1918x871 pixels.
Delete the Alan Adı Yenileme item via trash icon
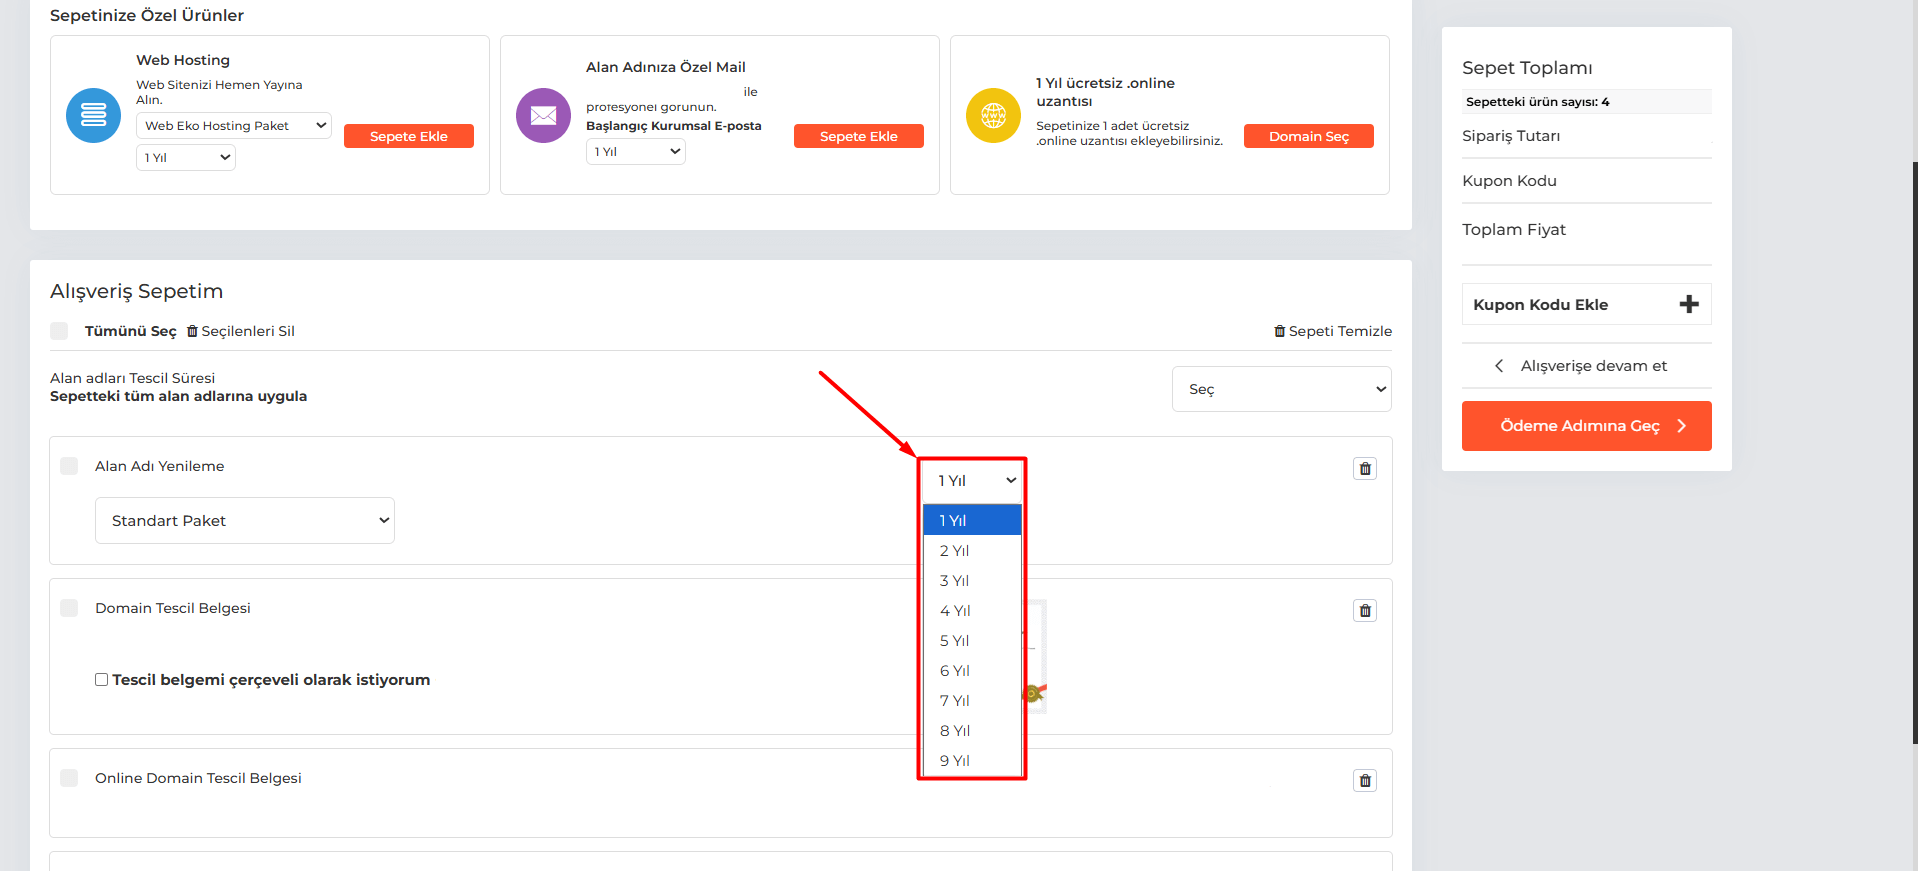(x=1364, y=469)
